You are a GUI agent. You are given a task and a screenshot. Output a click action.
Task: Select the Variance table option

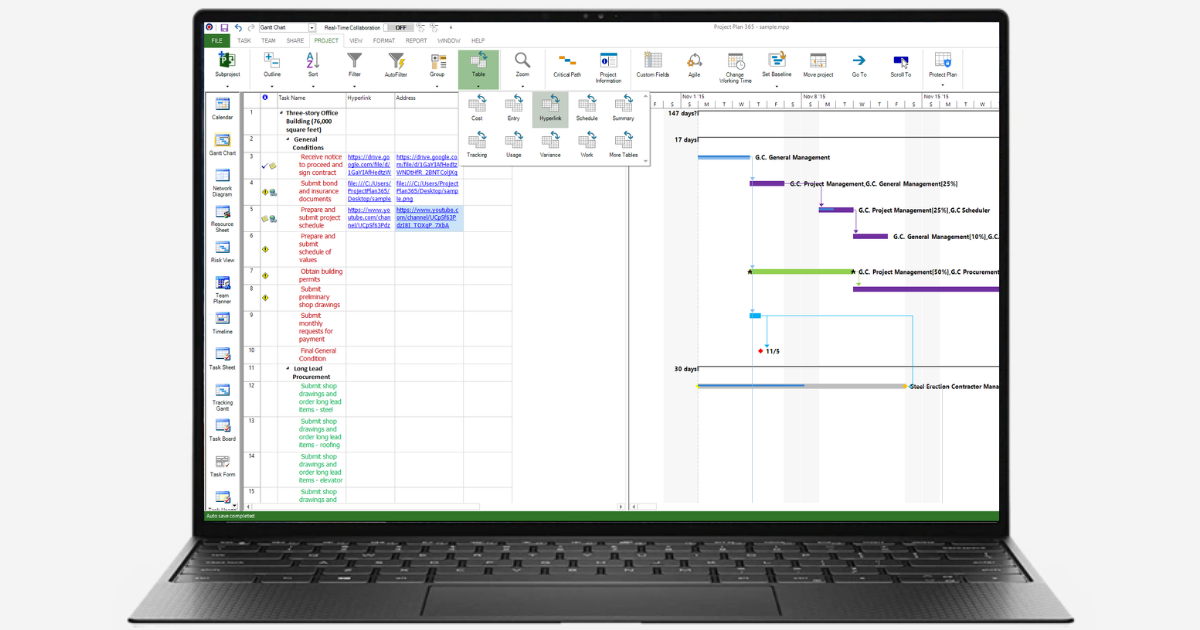click(550, 145)
